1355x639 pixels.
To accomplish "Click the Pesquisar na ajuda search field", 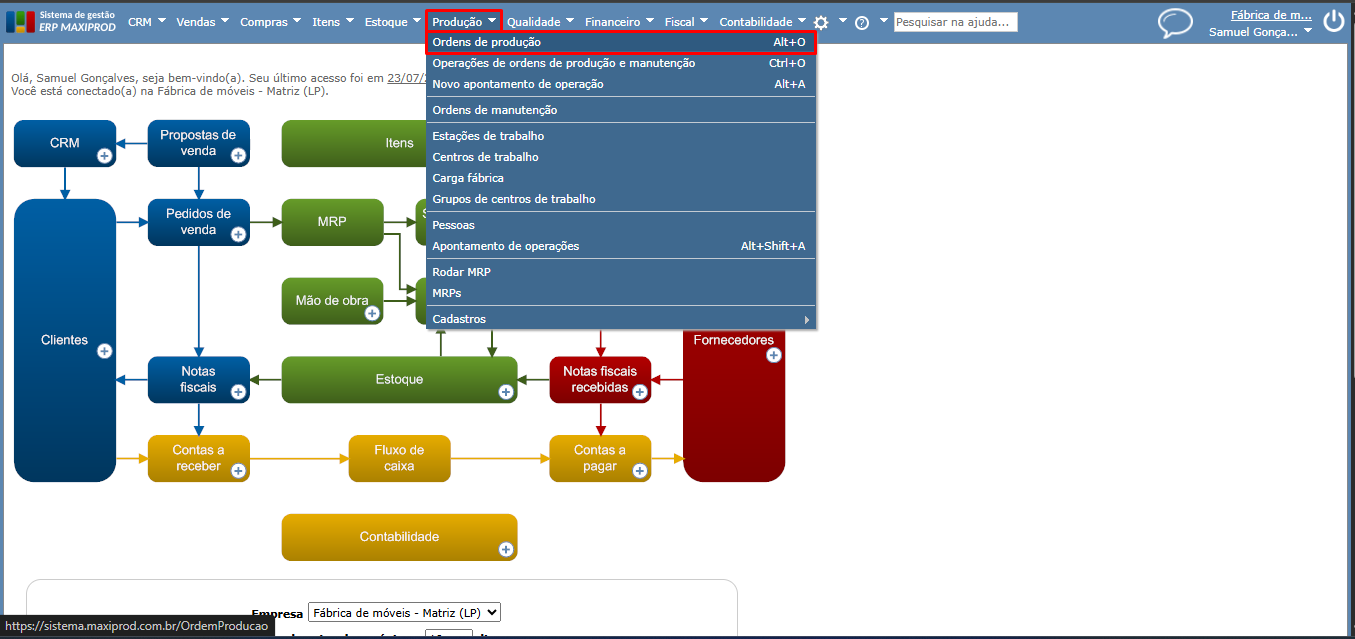I will point(955,22).
